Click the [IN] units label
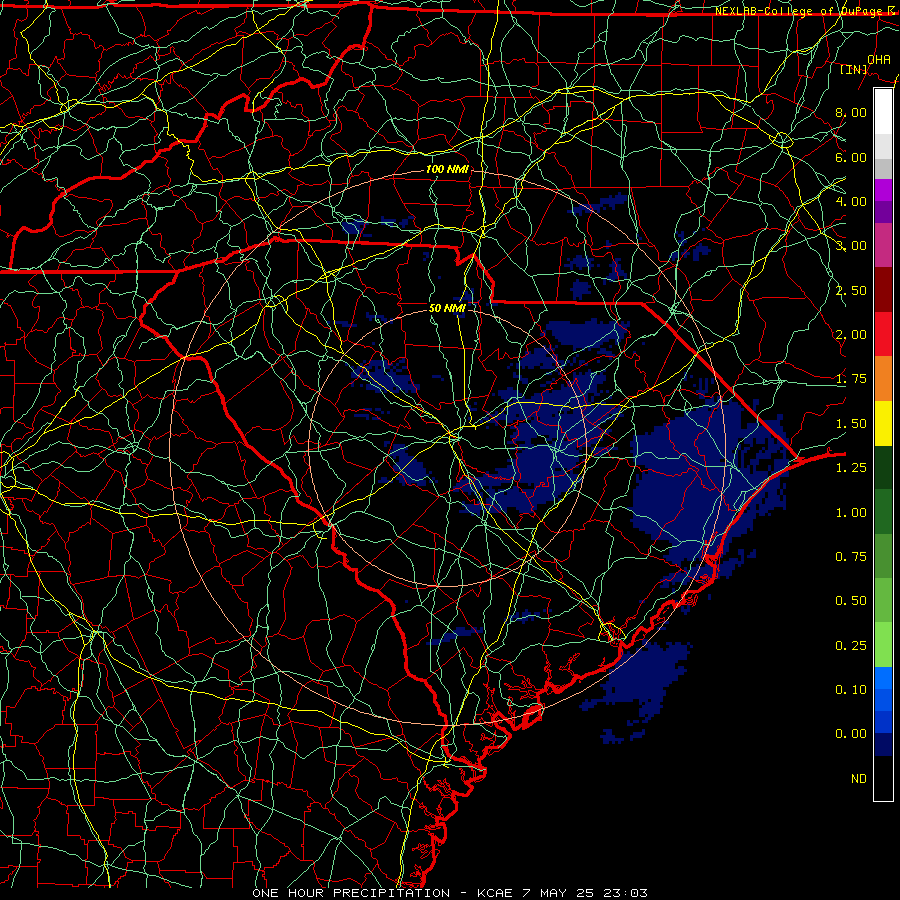This screenshot has height=900, width=900. coord(853,69)
